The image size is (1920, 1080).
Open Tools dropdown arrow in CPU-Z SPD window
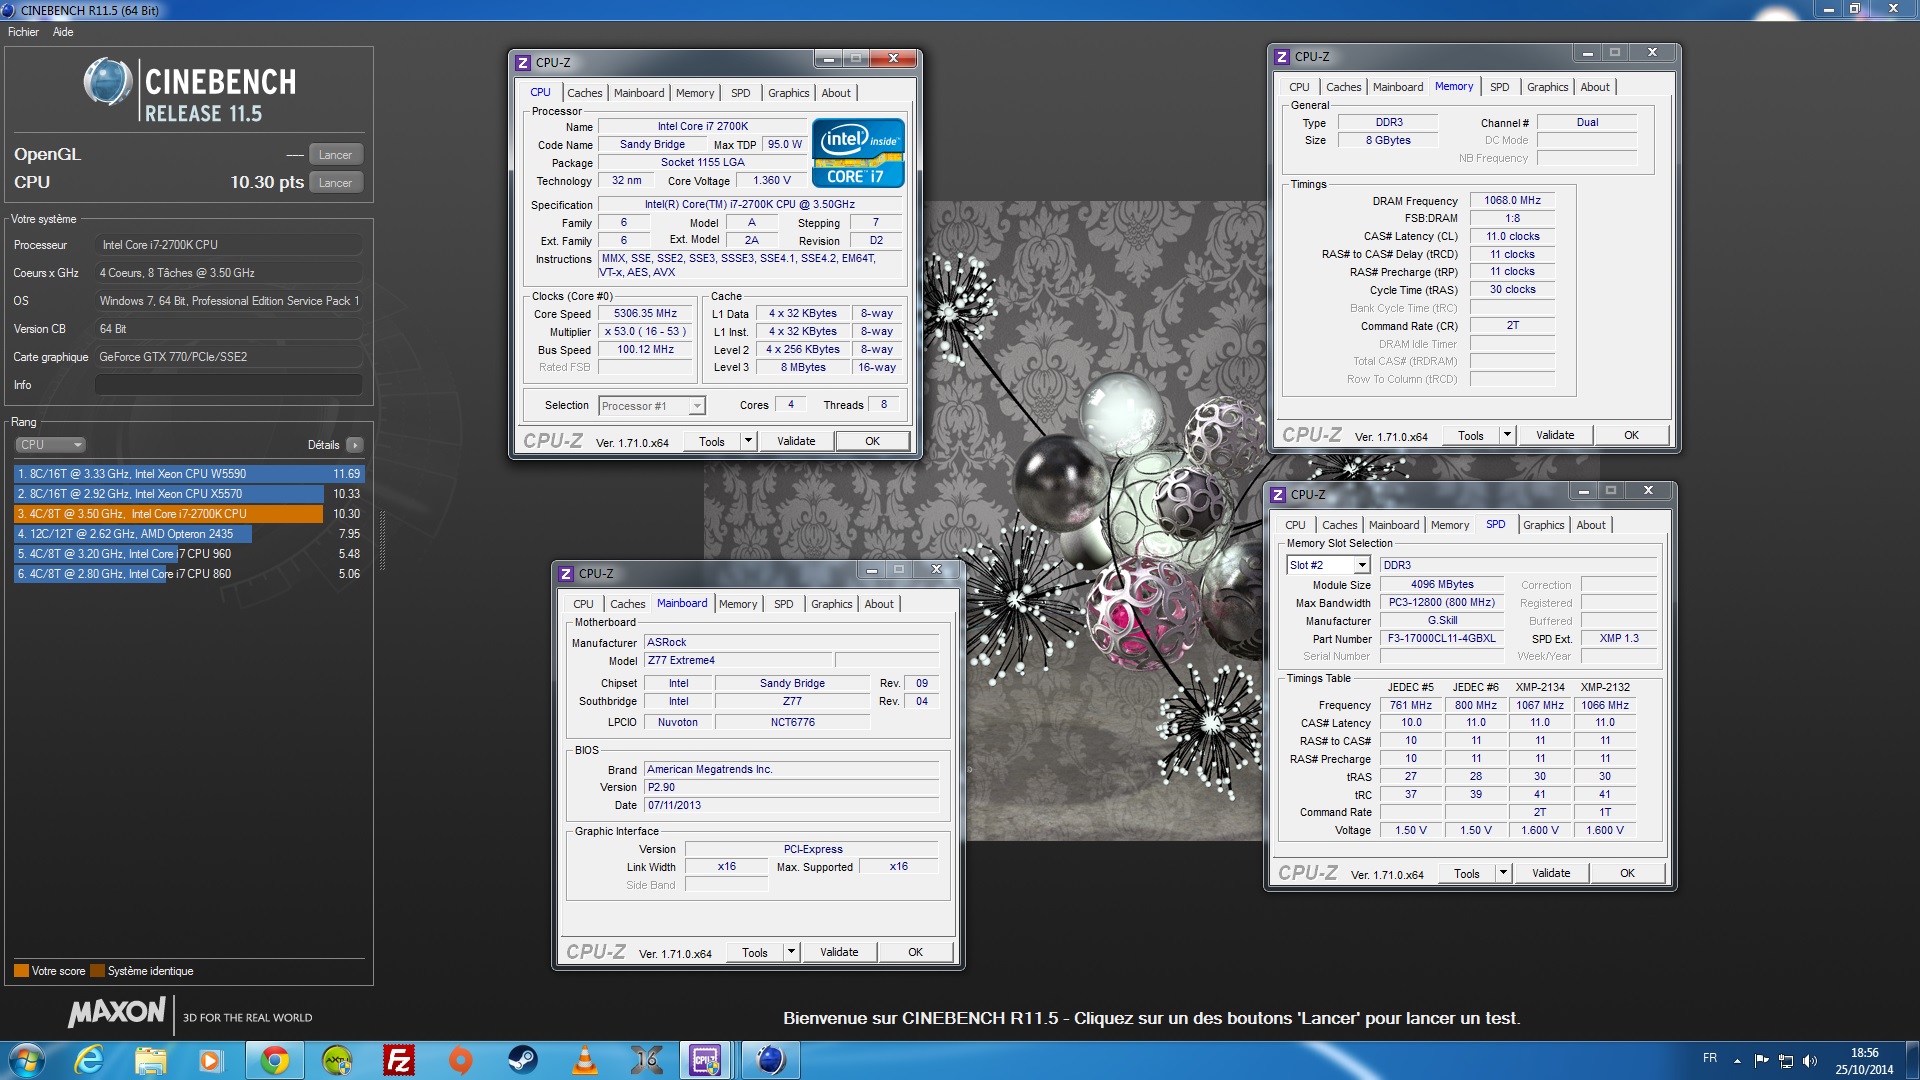click(1503, 873)
